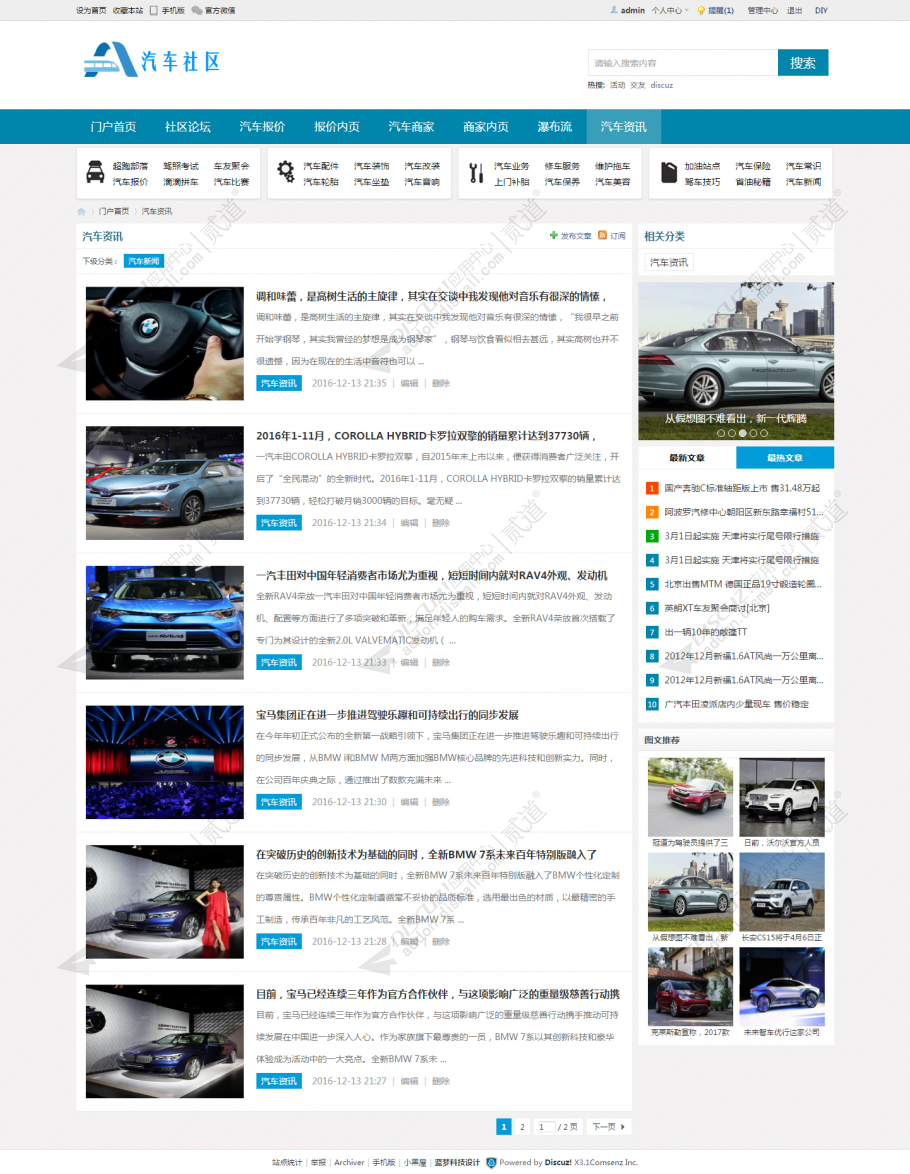910x1174 pixels.
Task: Open the 瀑布流 nav menu item
Action: [x=555, y=127]
